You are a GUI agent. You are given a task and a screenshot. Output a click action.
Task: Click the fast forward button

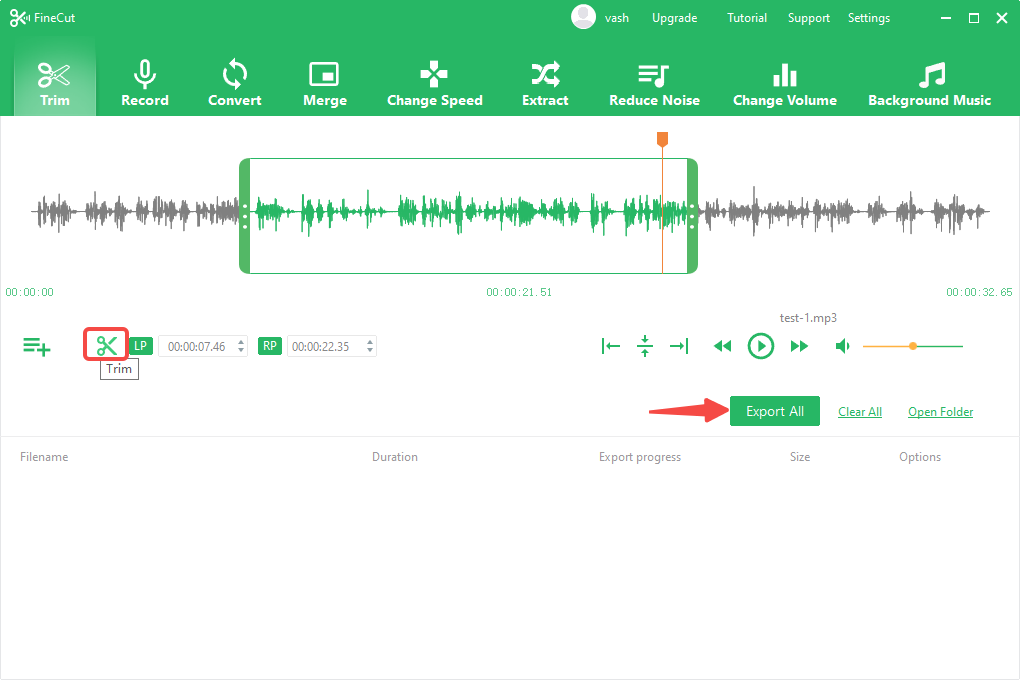[x=799, y=346]
